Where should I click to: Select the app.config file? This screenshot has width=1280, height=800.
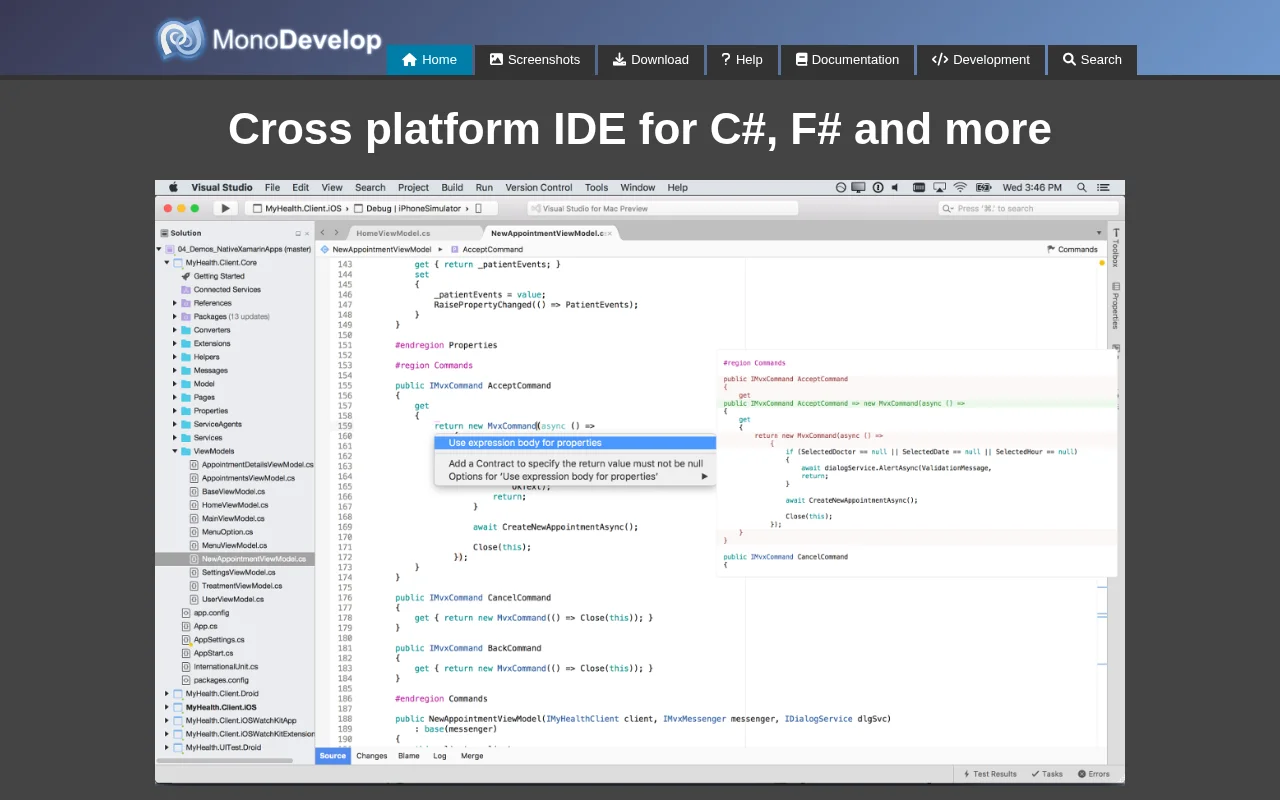coord(205,612)
